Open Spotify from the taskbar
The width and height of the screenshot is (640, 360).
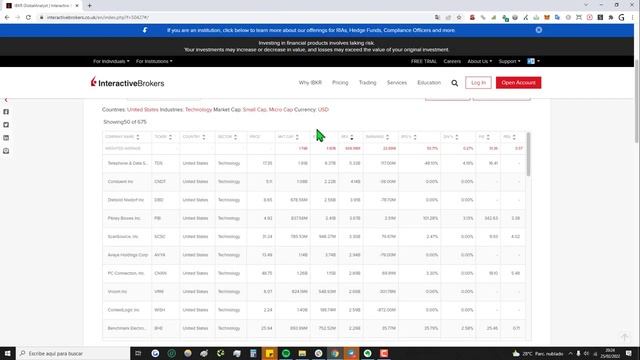[286, 353]
